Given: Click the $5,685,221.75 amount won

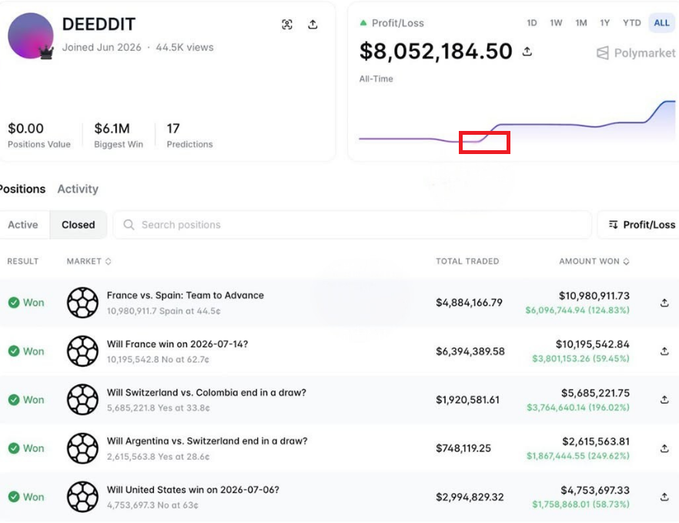Looking at the screenshot, I should click(x=595, y=393).
